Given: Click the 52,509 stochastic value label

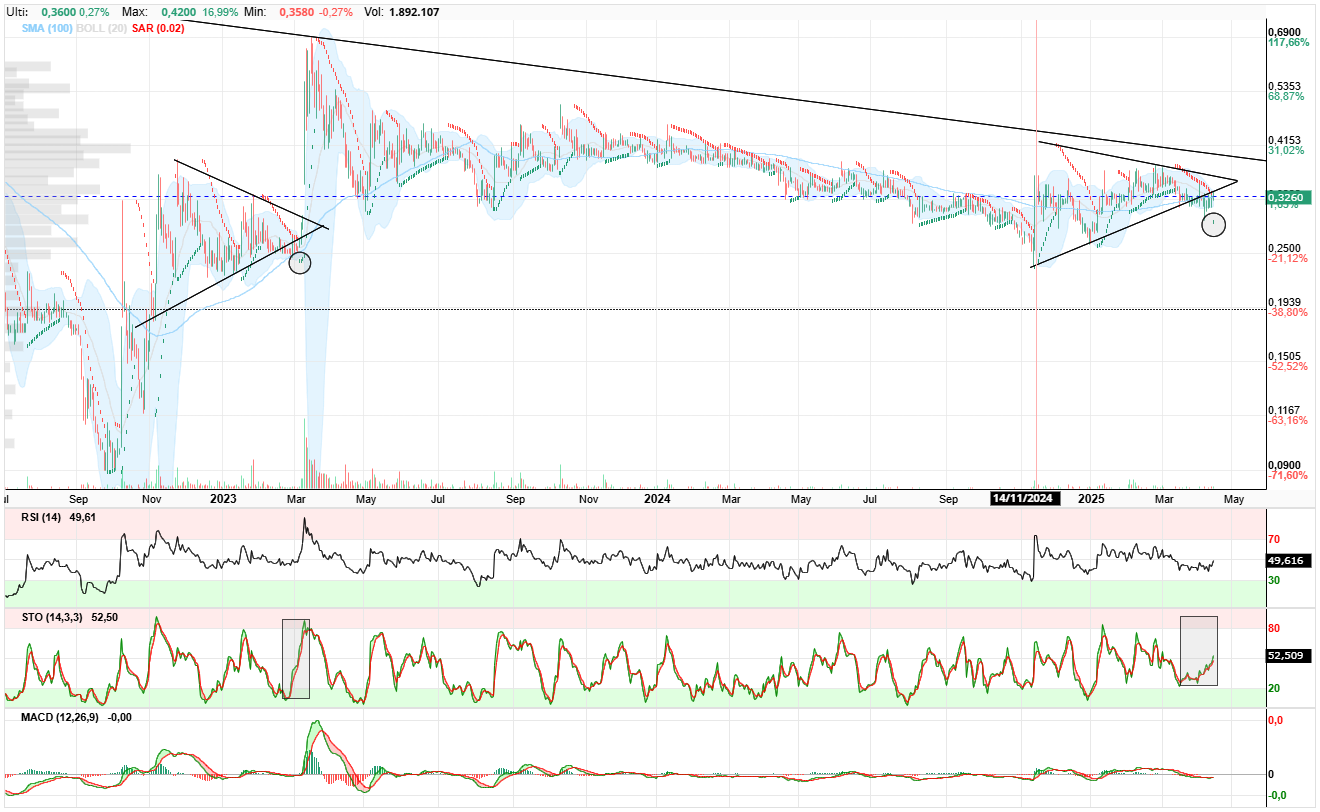Looking at the screenshot, I should (x=1285, y=657).
